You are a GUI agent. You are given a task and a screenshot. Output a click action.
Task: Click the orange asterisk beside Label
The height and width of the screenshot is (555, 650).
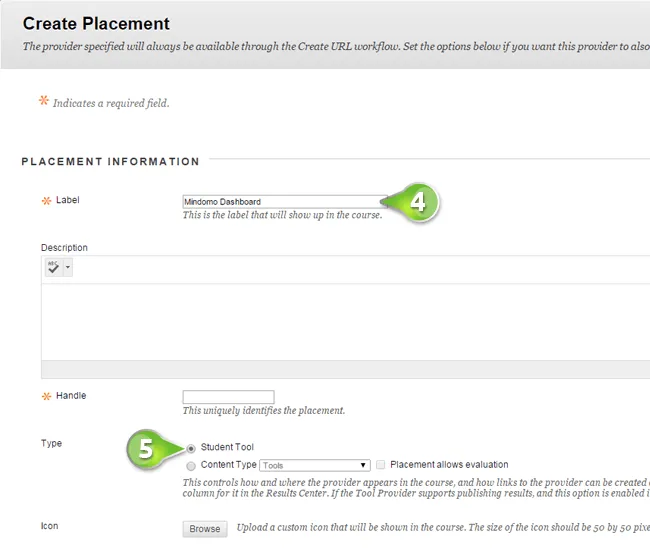coord(45,201)
